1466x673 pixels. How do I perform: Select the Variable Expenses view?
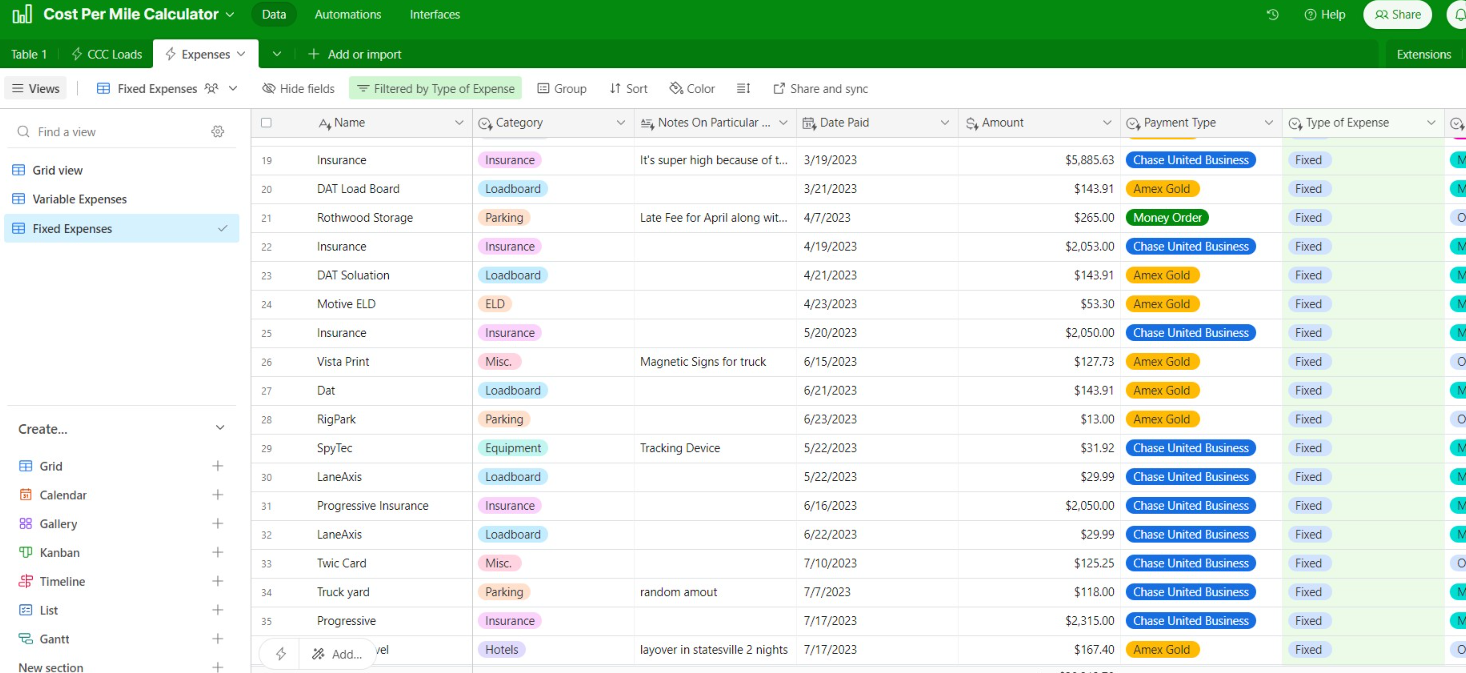click(122, 200)
